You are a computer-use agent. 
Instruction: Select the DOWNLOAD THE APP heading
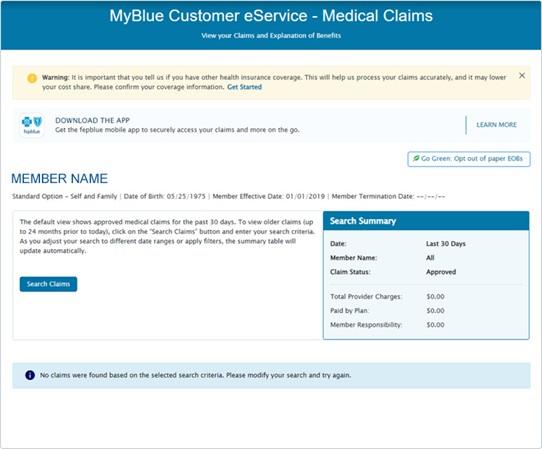[92, 120]
